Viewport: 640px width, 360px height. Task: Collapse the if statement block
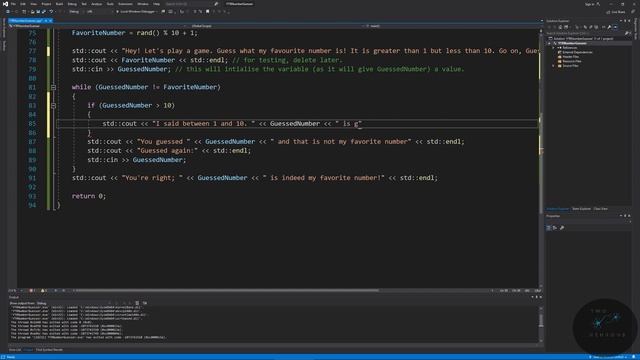coord(53,105)
